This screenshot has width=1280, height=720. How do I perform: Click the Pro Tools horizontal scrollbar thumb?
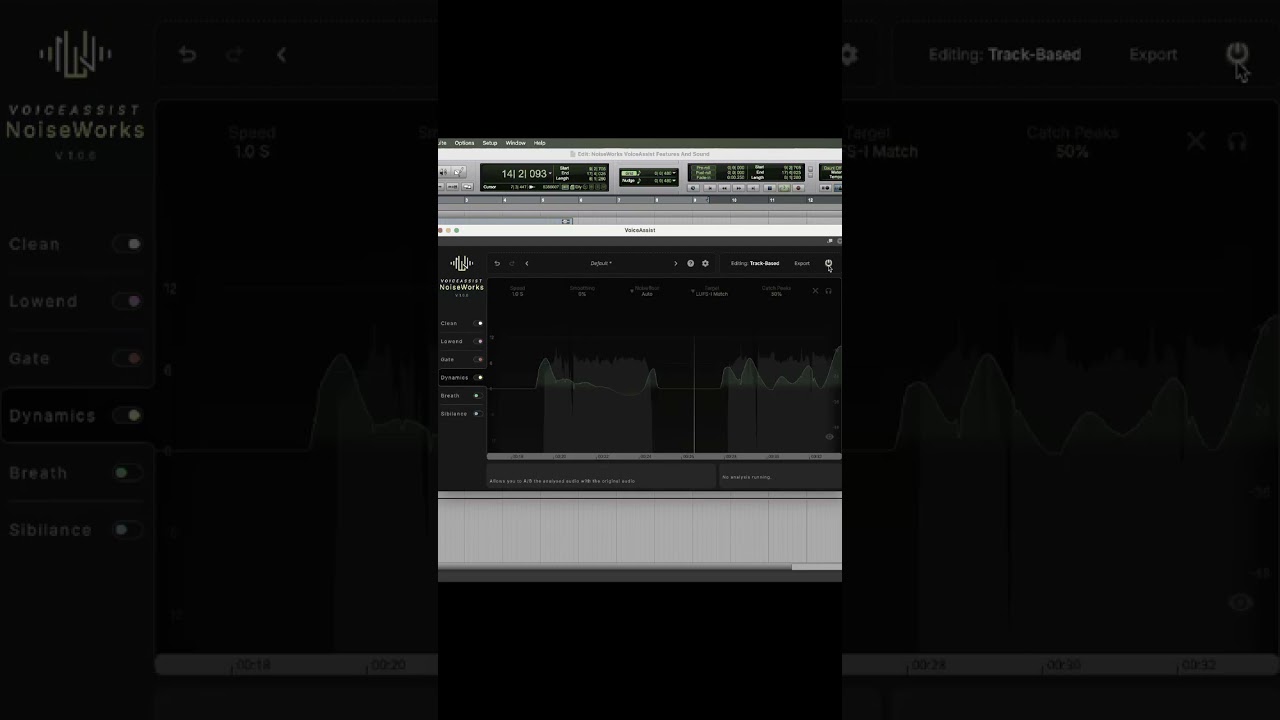(816, 567)
